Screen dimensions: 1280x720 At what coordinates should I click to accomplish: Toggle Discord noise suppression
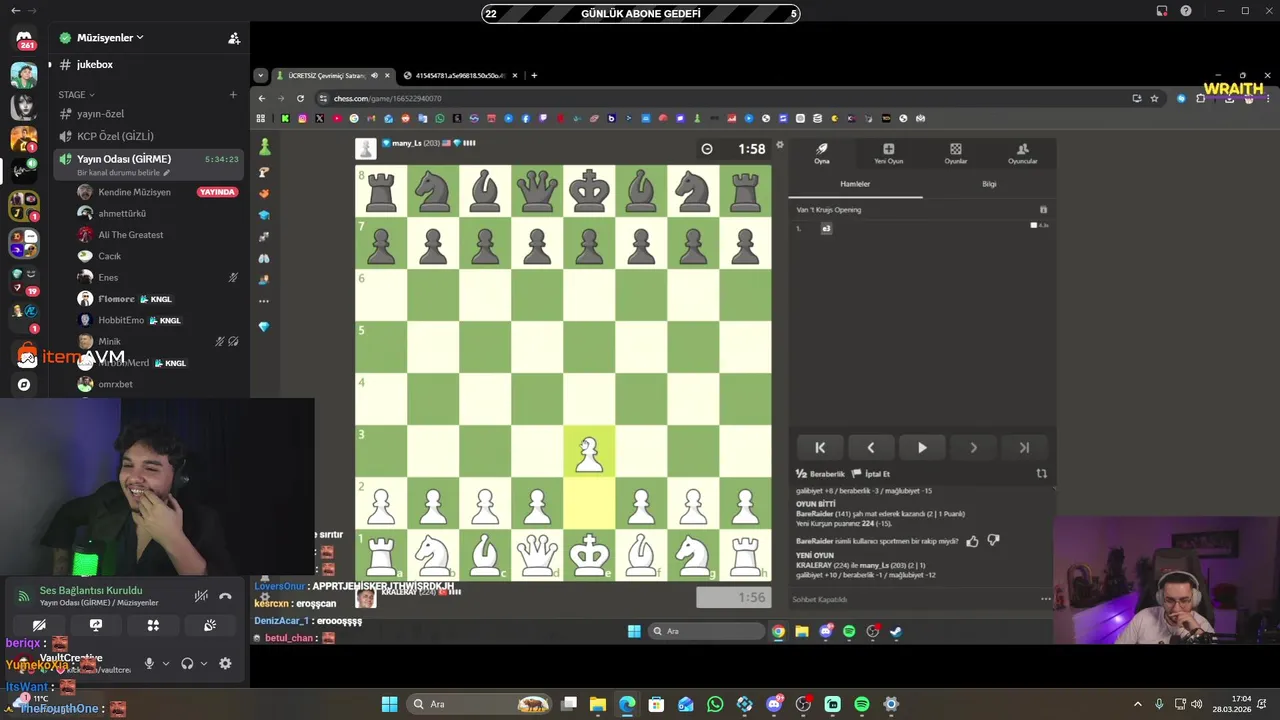click(201, 596)
